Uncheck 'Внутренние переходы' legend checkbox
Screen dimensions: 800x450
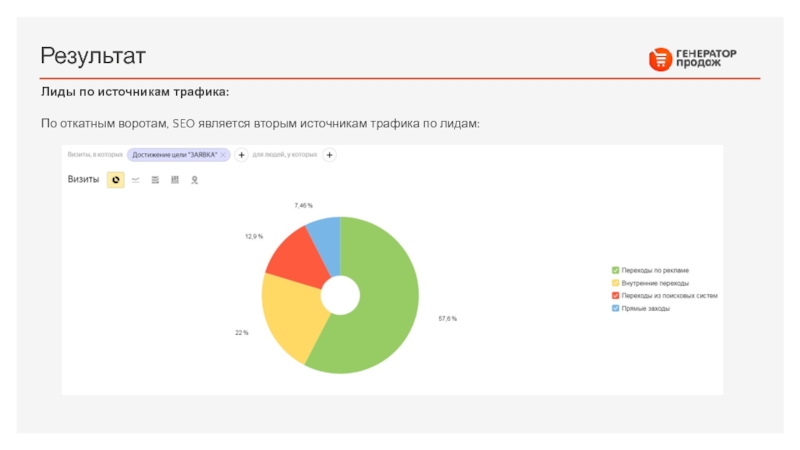coord(616,283)
